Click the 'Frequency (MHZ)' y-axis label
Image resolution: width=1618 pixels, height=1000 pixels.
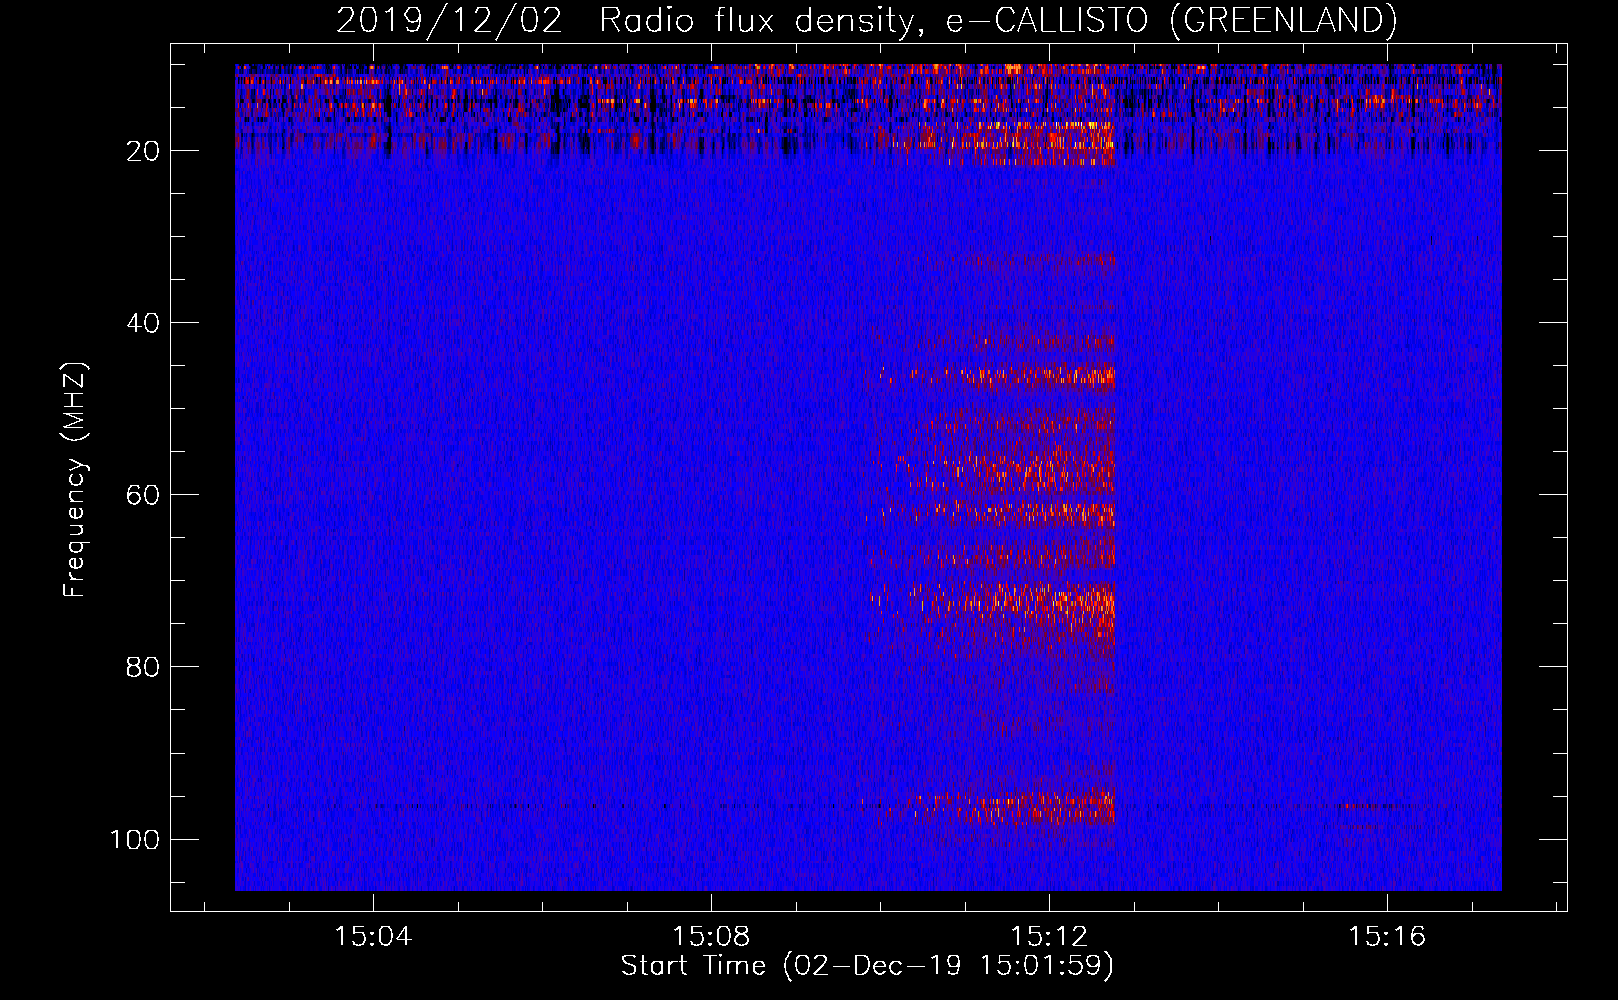pyautogui.click(x=75, y=480)
